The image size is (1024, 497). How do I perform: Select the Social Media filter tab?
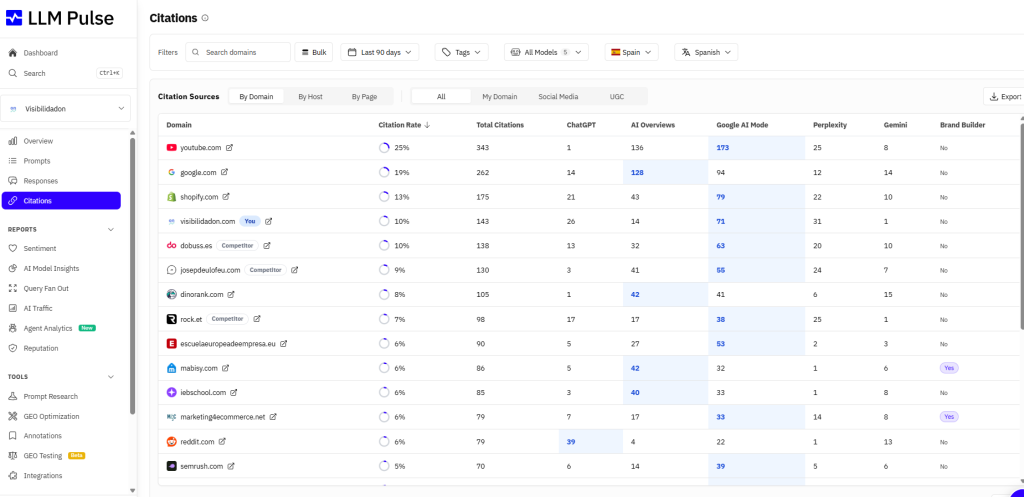pos(558,97)
